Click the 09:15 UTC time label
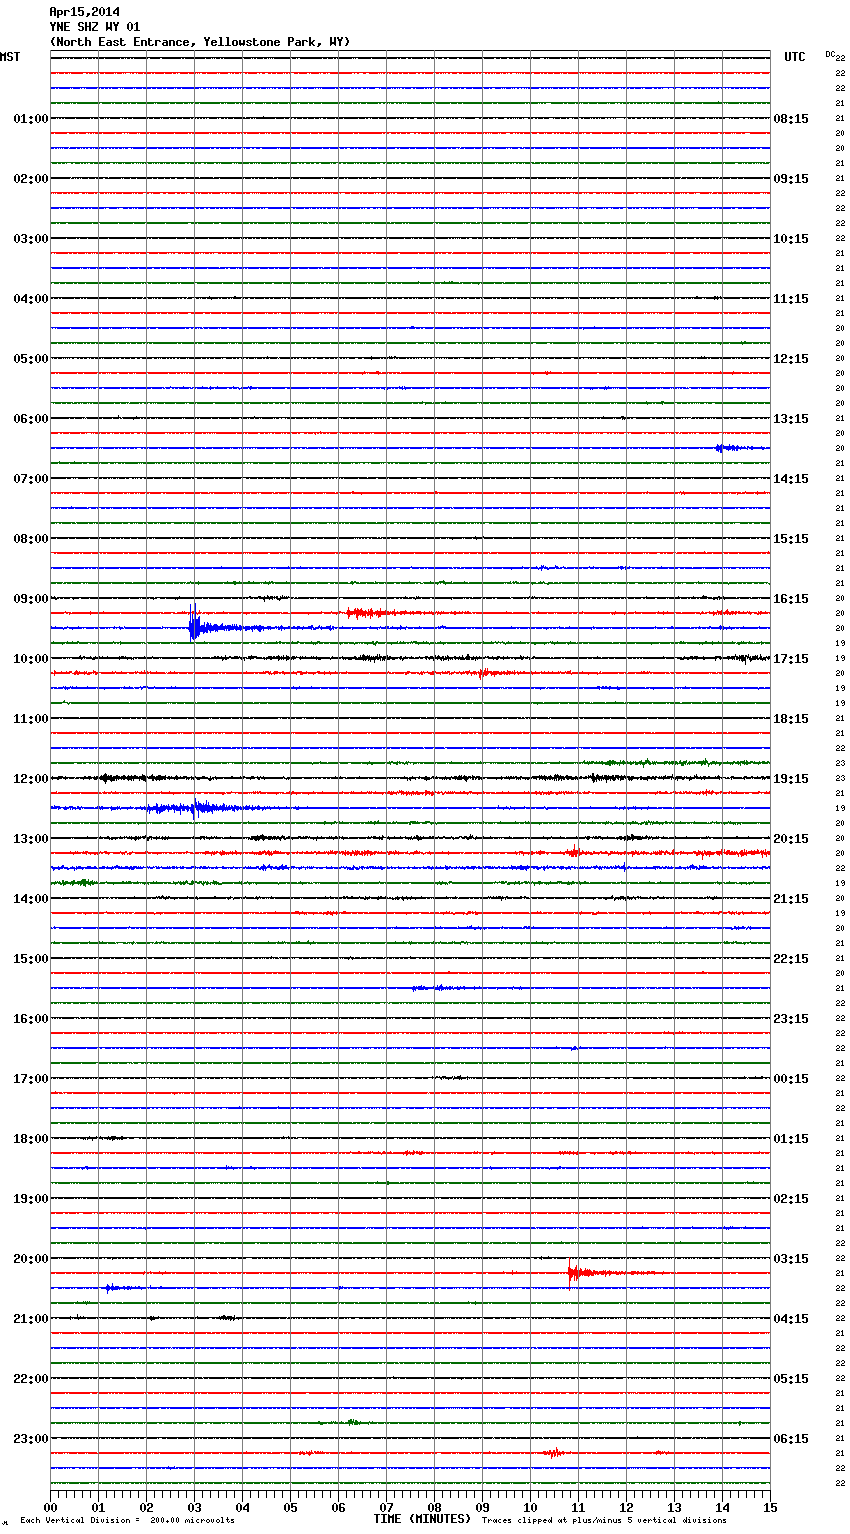The width and height of the screenshot is (850, 1534). 791,179
